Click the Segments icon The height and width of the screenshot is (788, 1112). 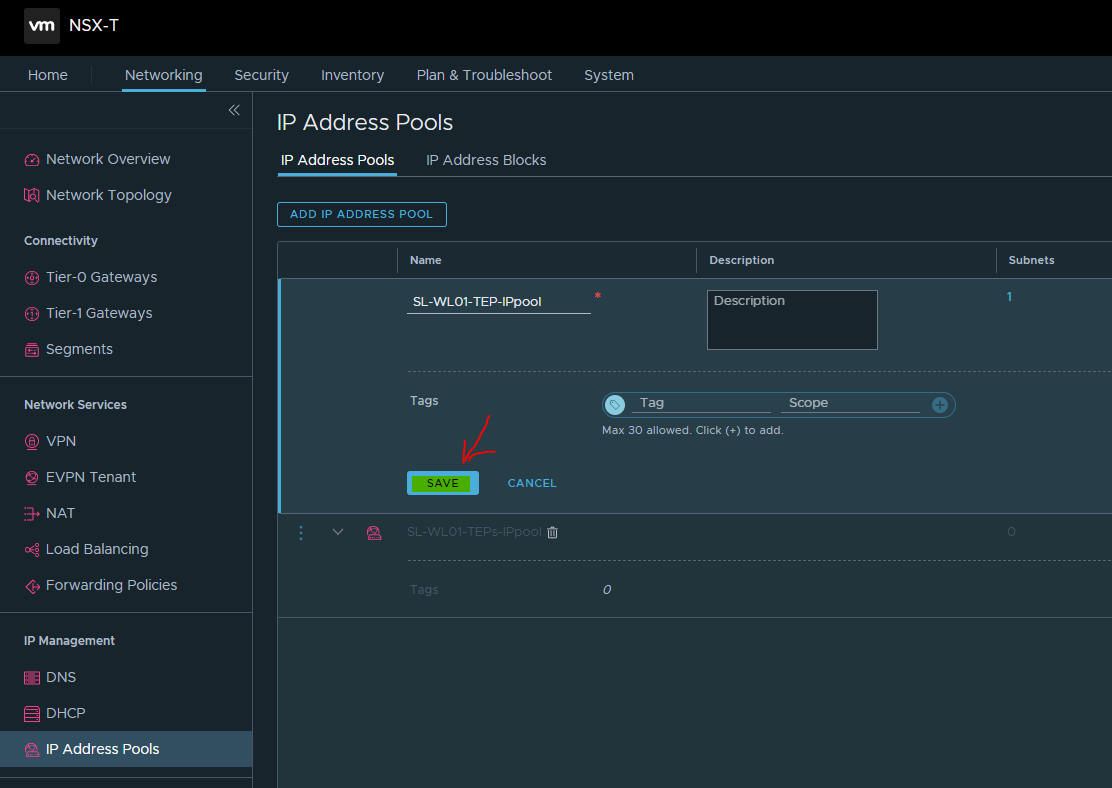(x=32, y=350)
